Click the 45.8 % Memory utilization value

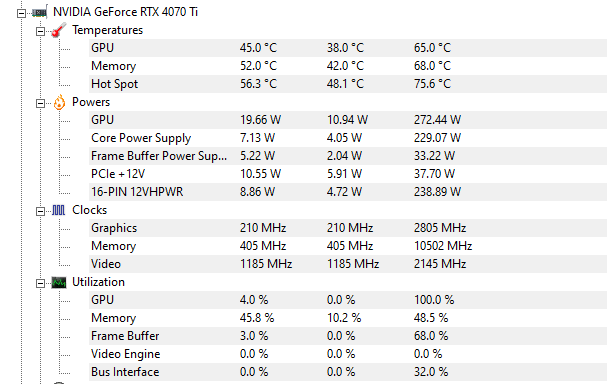257,318
